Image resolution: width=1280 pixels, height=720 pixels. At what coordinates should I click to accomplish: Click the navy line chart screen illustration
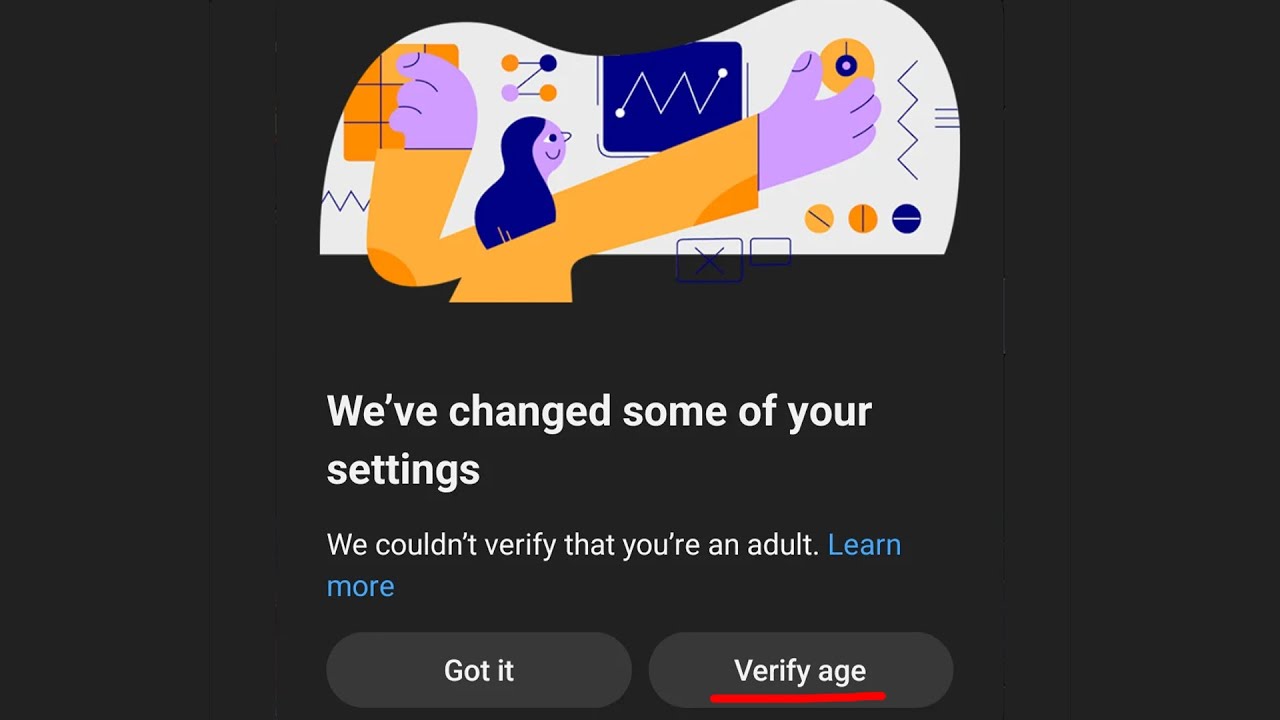tap(672, 98)
